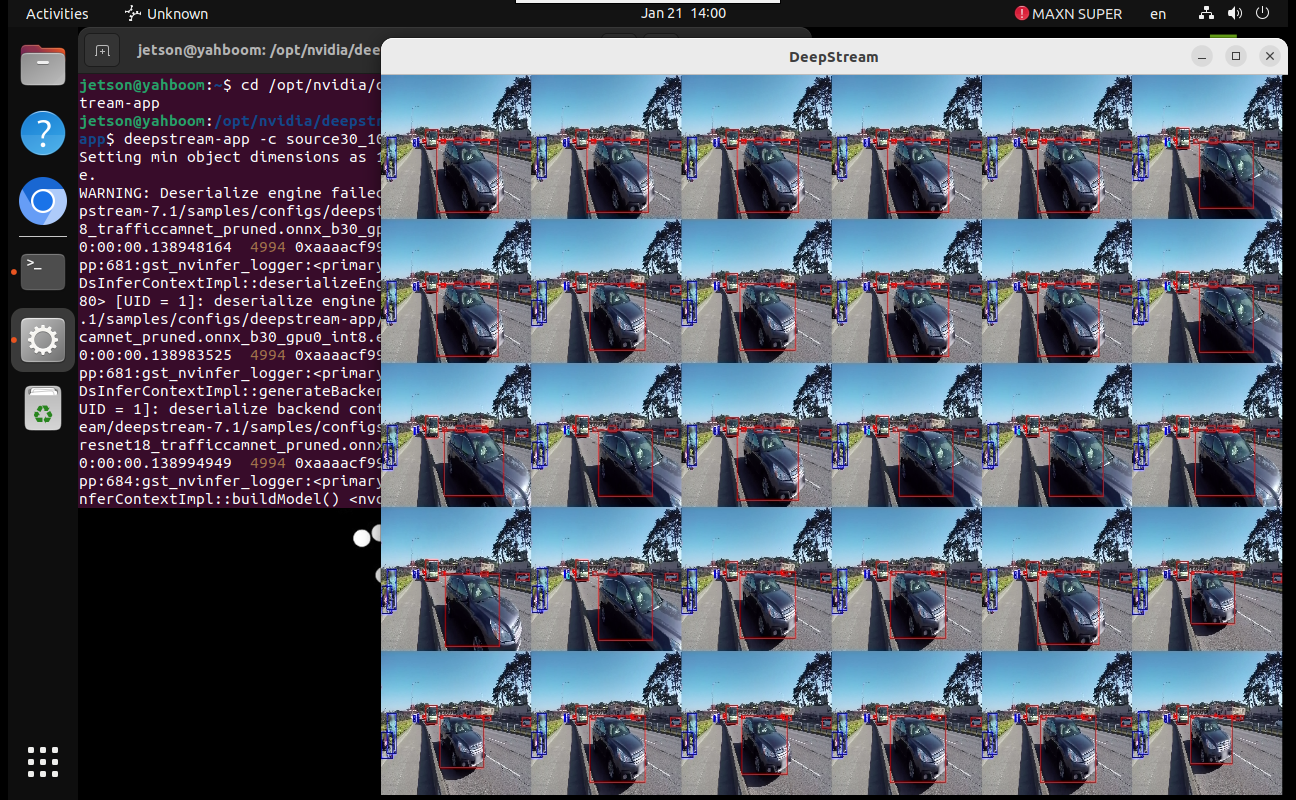Open the Files app in the dock

(43, 67)
